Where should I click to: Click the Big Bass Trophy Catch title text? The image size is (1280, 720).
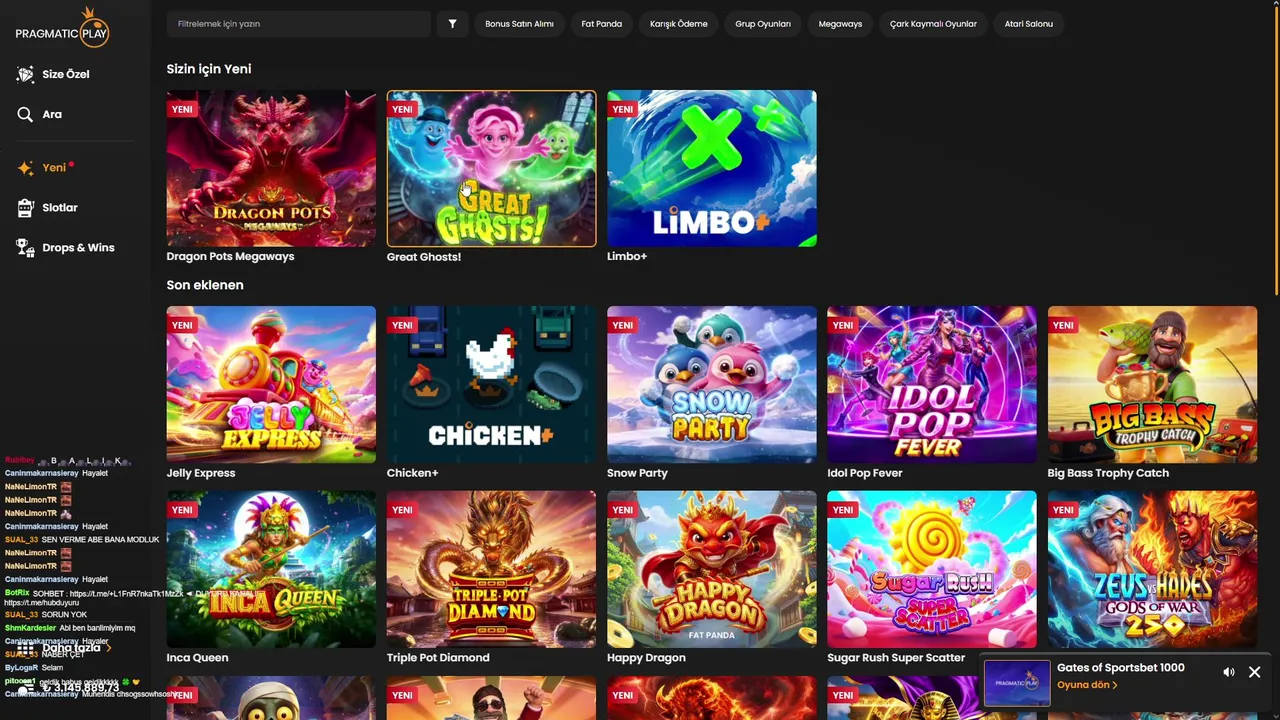coord(1108,473)
